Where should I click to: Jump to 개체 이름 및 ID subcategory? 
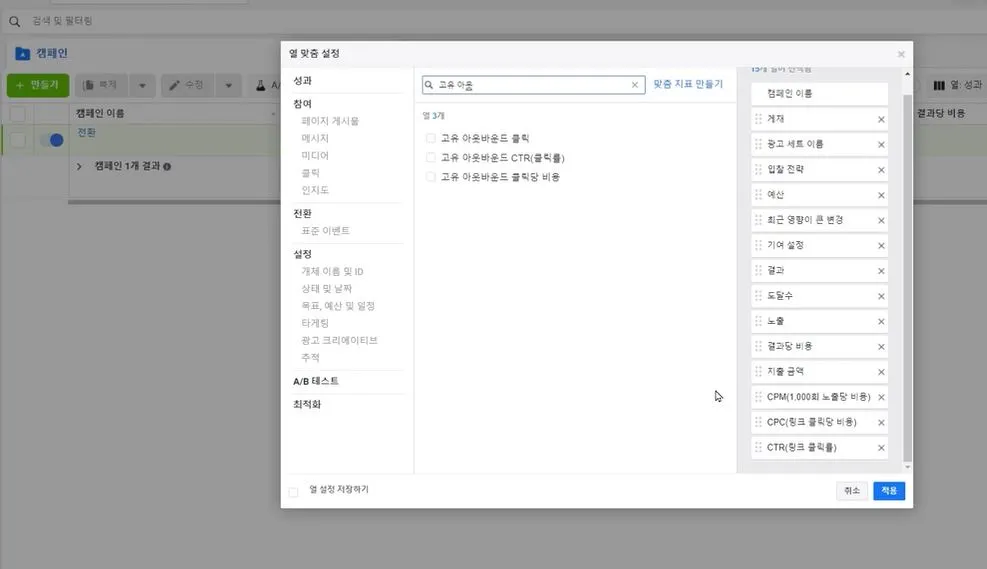[x=332, y=271]
